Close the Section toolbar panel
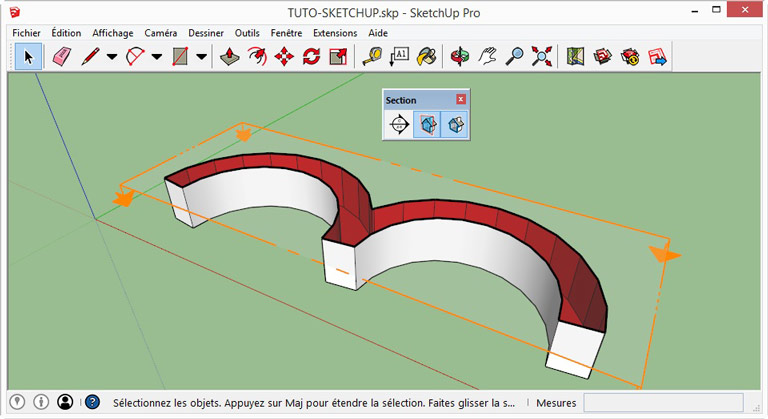The width and height of the screenshot is (768, 419). pyautogui.click(x=460, y=99)
